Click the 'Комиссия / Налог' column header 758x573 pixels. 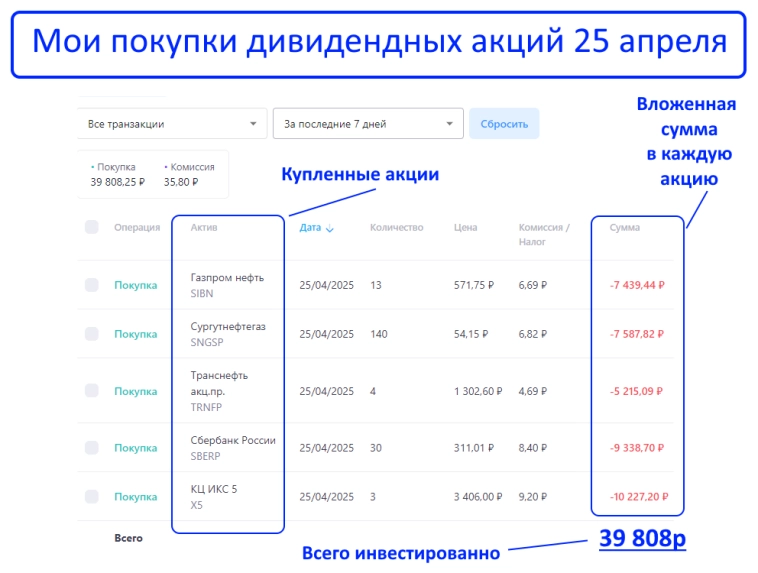544,235
